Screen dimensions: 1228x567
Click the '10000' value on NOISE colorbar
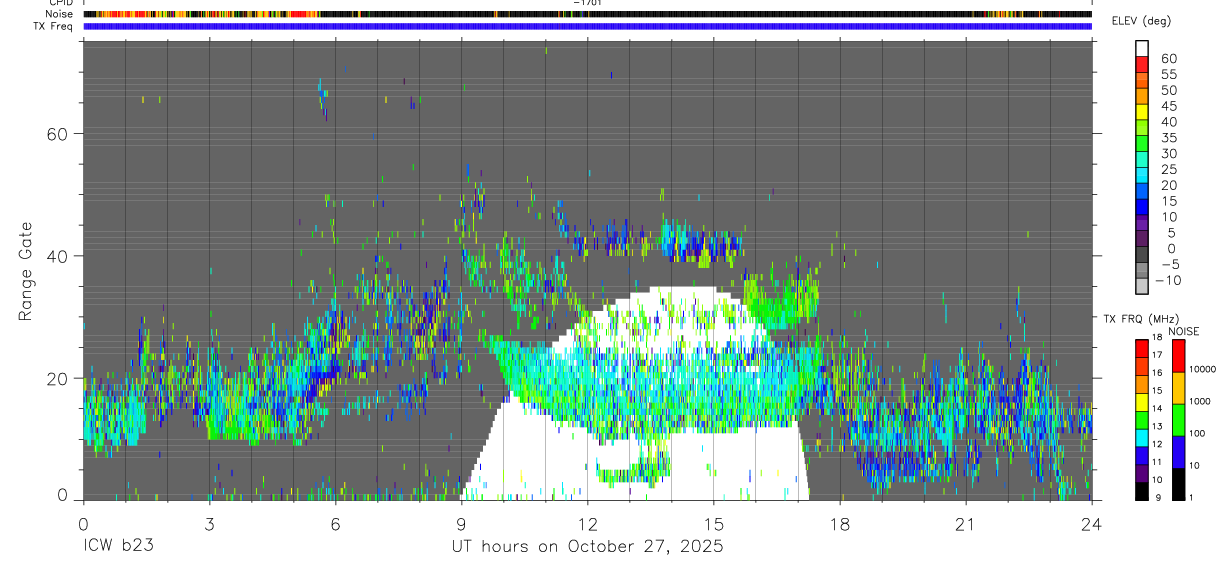point(1203,369)
